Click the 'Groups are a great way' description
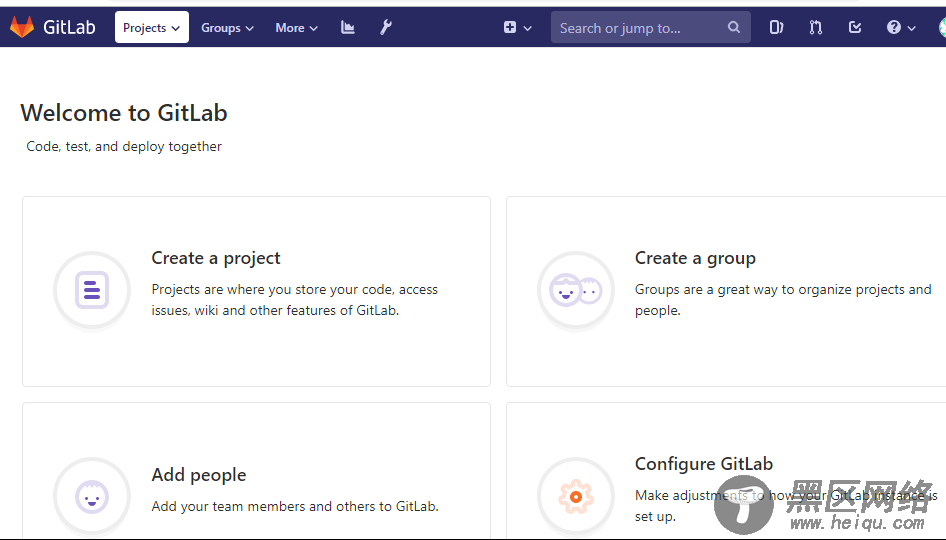 tap(783, 300)
